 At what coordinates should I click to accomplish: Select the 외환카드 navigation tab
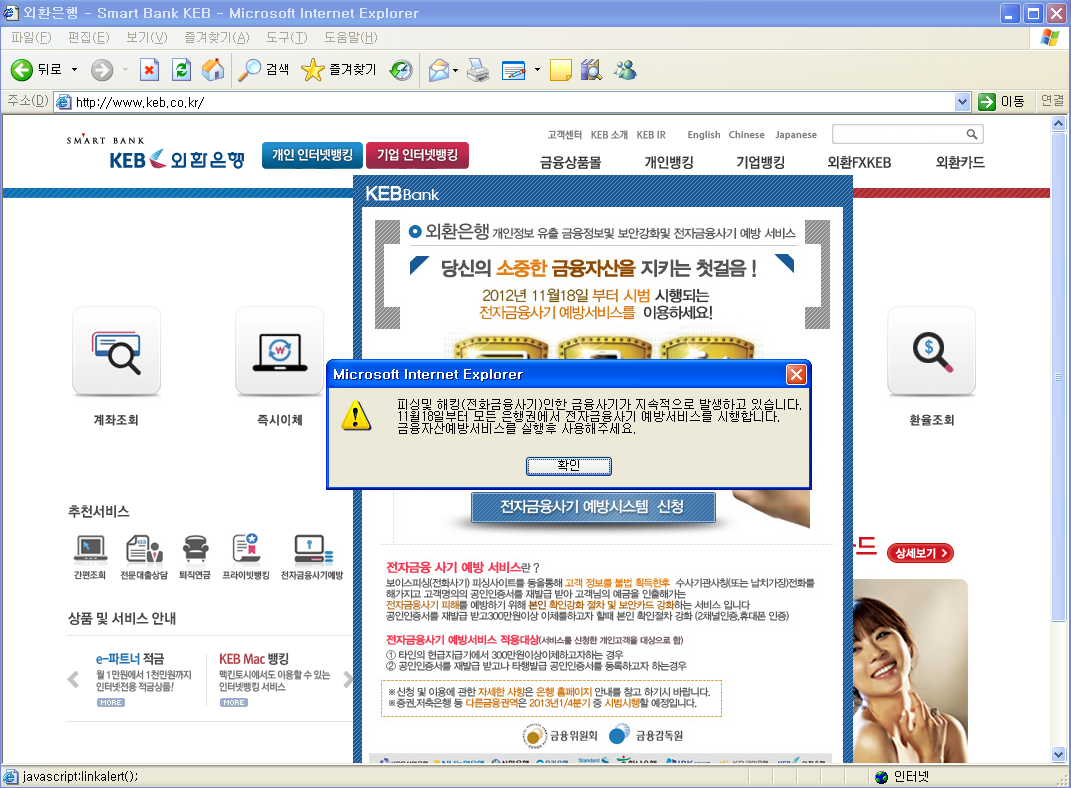(x=960, y=163)
